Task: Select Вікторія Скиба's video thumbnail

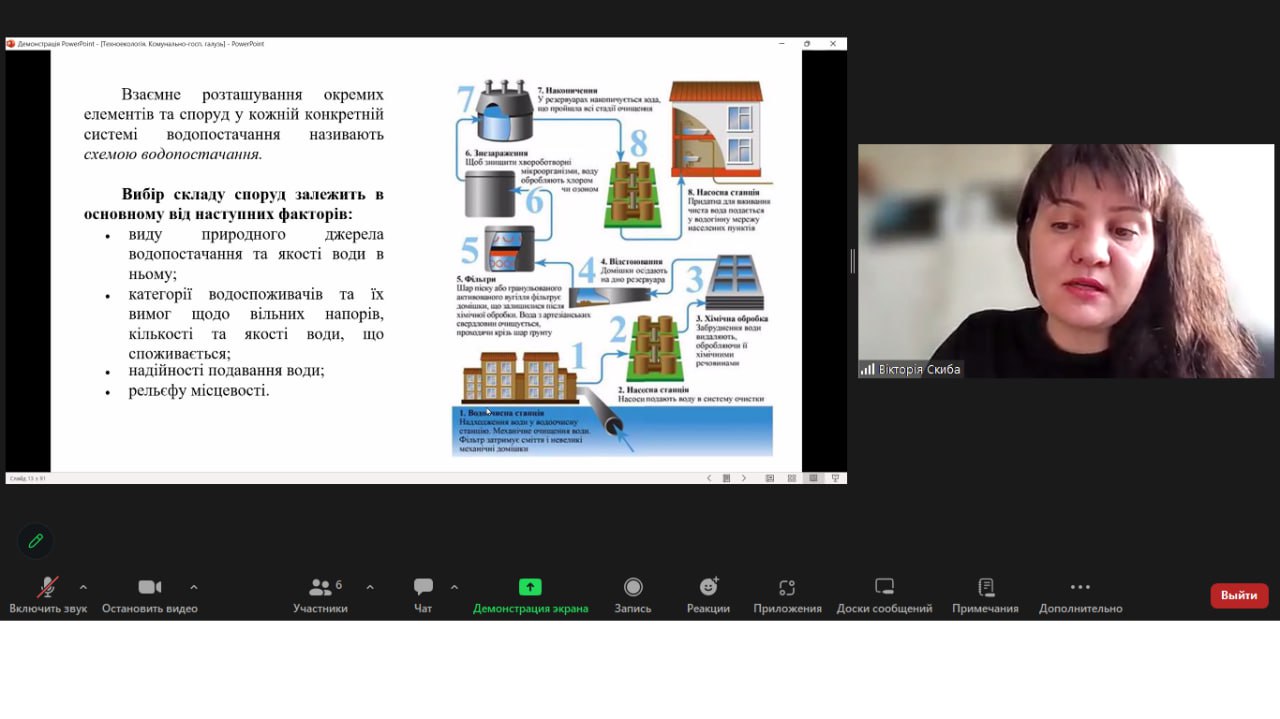Action: [1066, 261]
